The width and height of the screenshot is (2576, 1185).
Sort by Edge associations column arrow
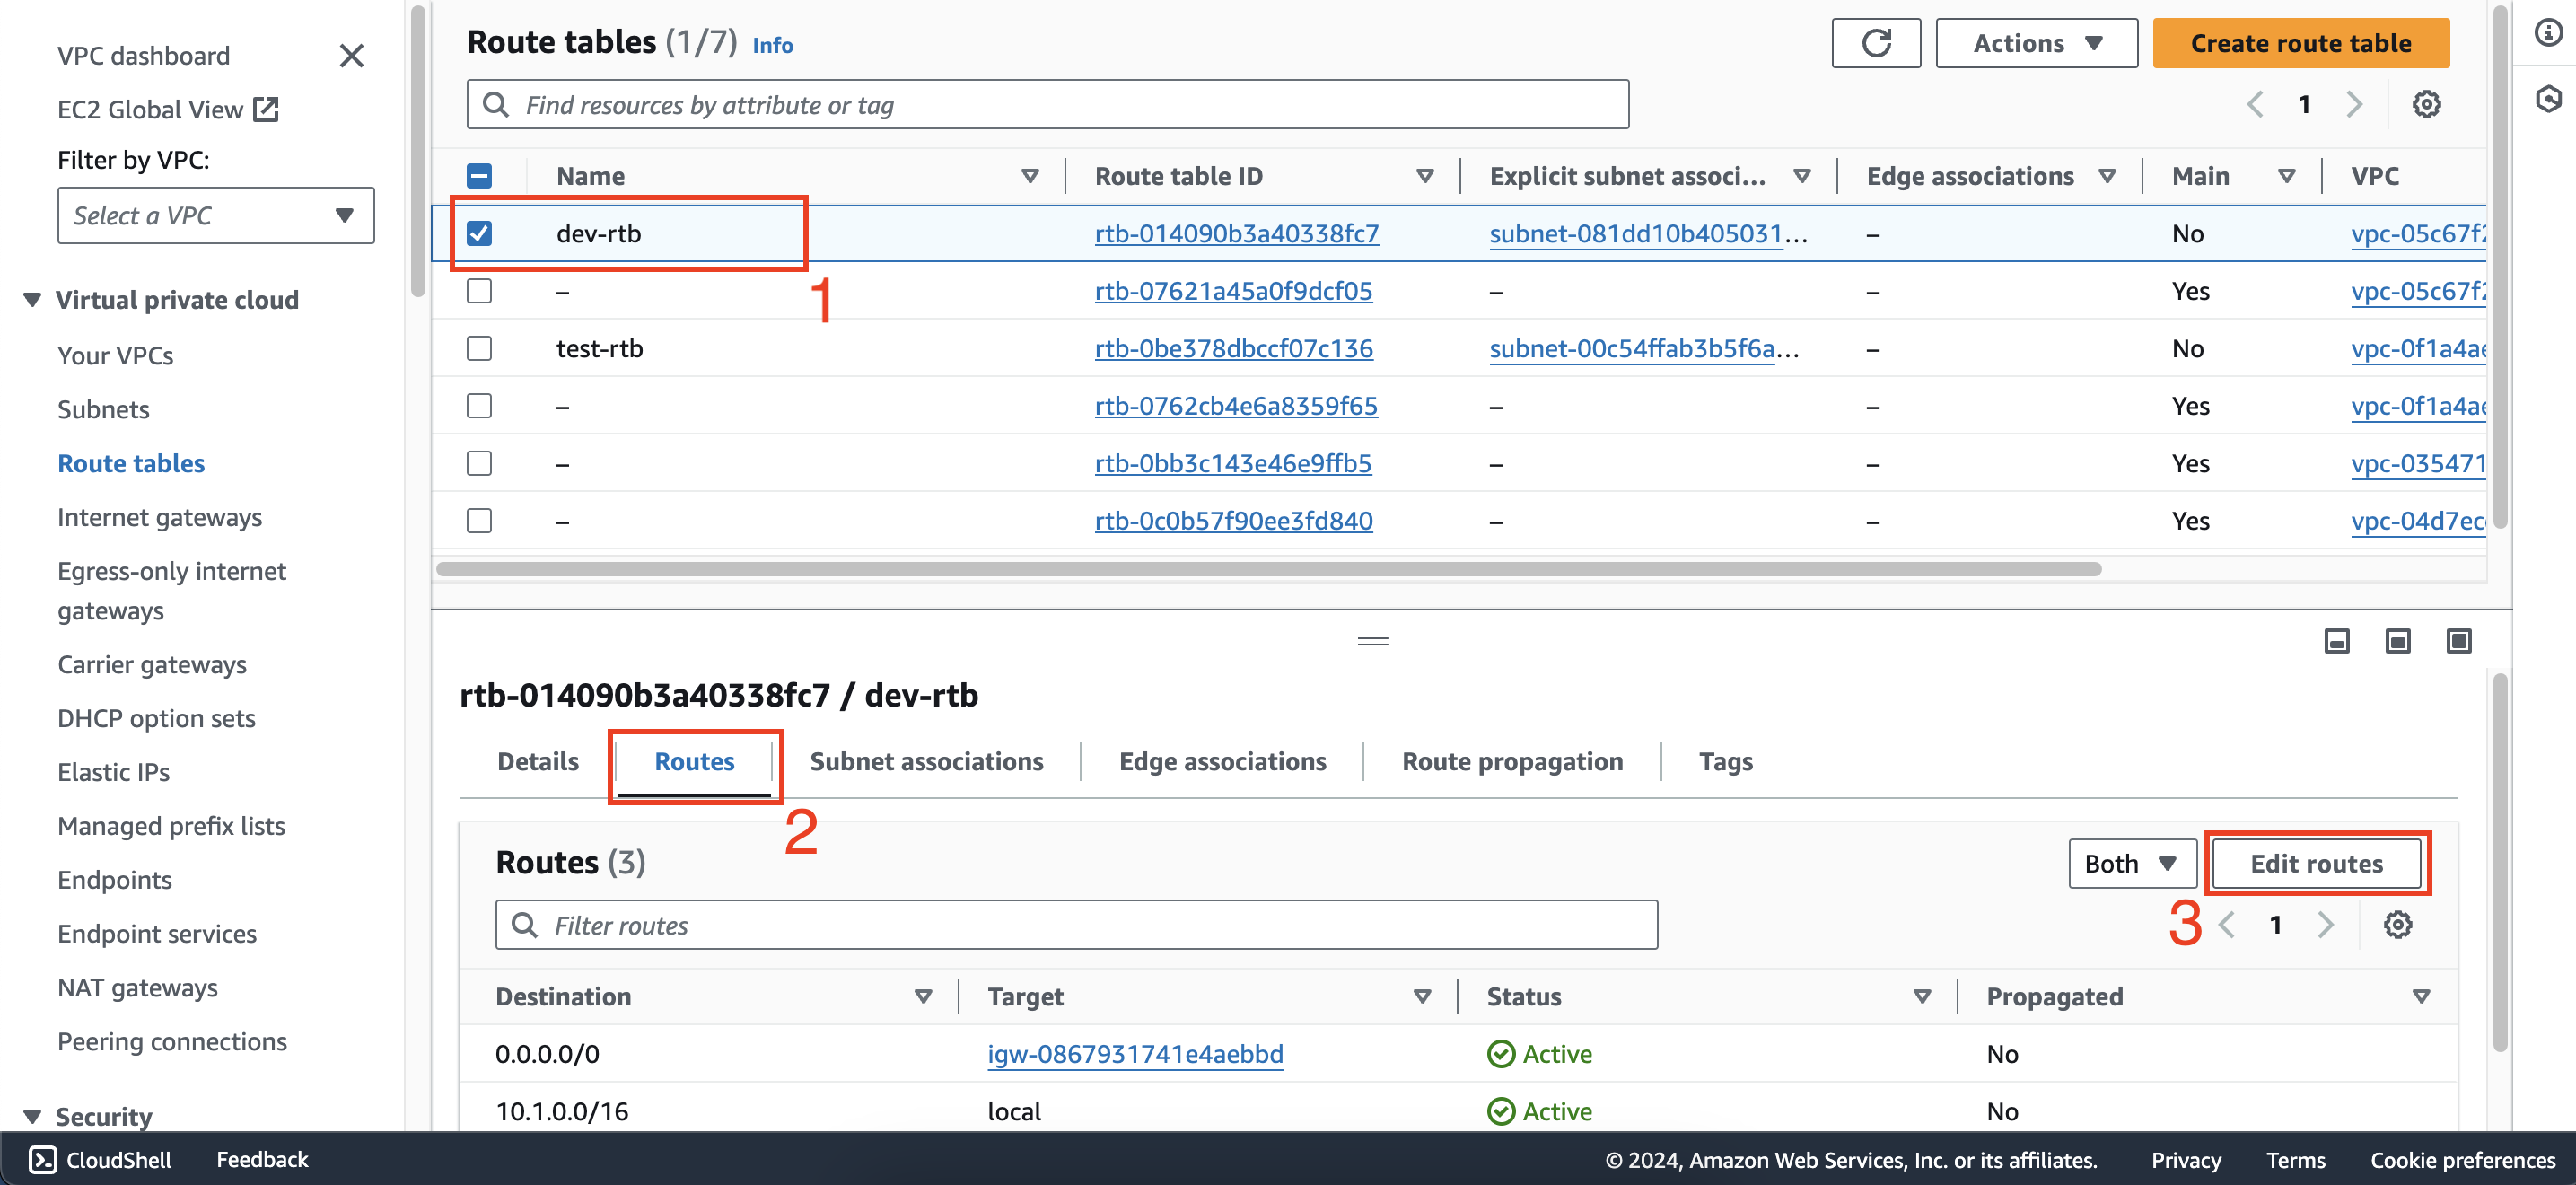[x=2107, y=176]
